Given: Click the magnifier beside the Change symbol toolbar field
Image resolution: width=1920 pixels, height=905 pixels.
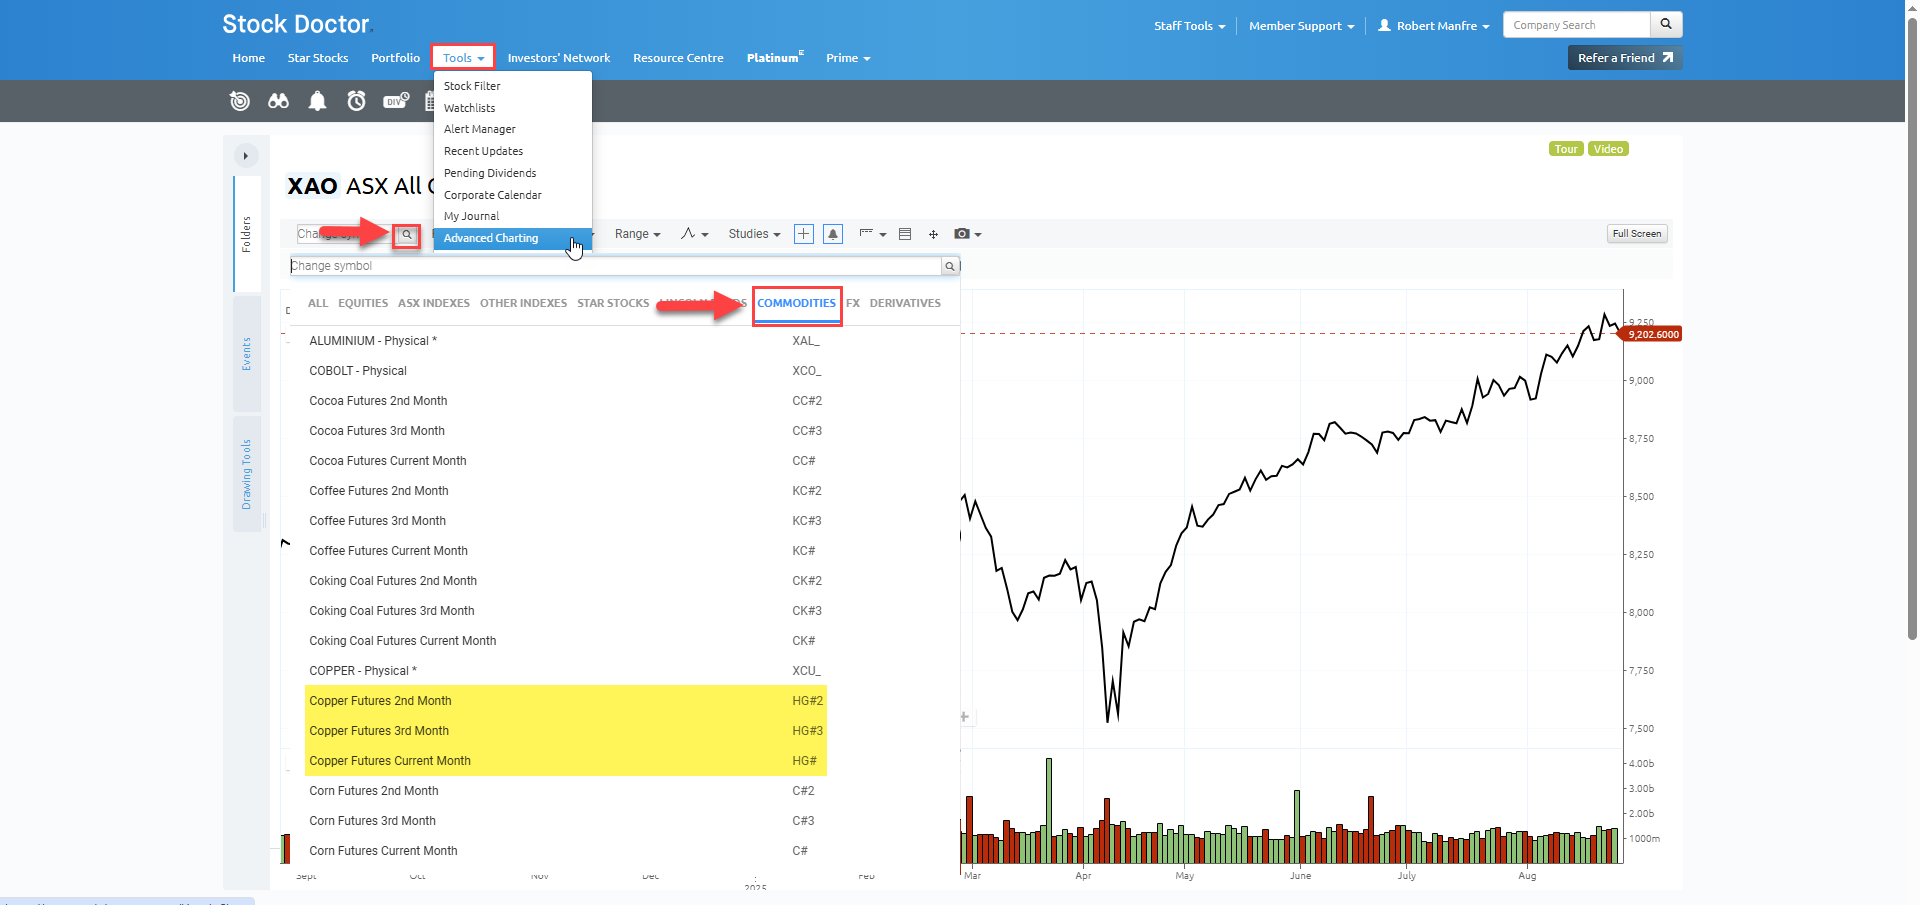Looking at the screenshot, I should 407,235.
